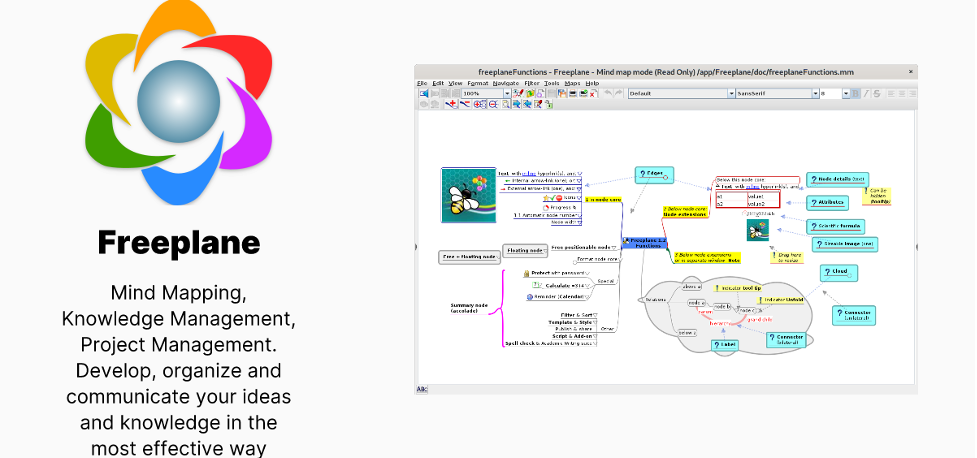Click the blue speaker icon at toolbar start
The width and height of the screenshot is (977, 458).
pos(423,93)
